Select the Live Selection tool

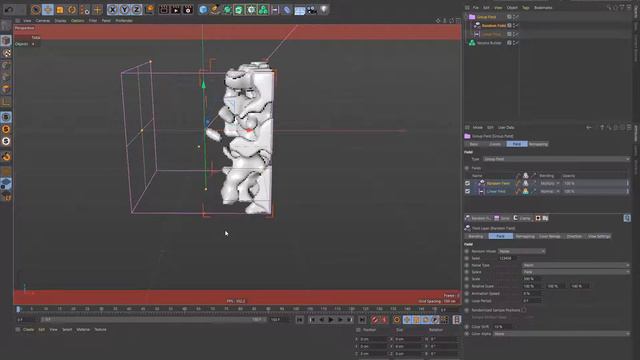[36, 9]
